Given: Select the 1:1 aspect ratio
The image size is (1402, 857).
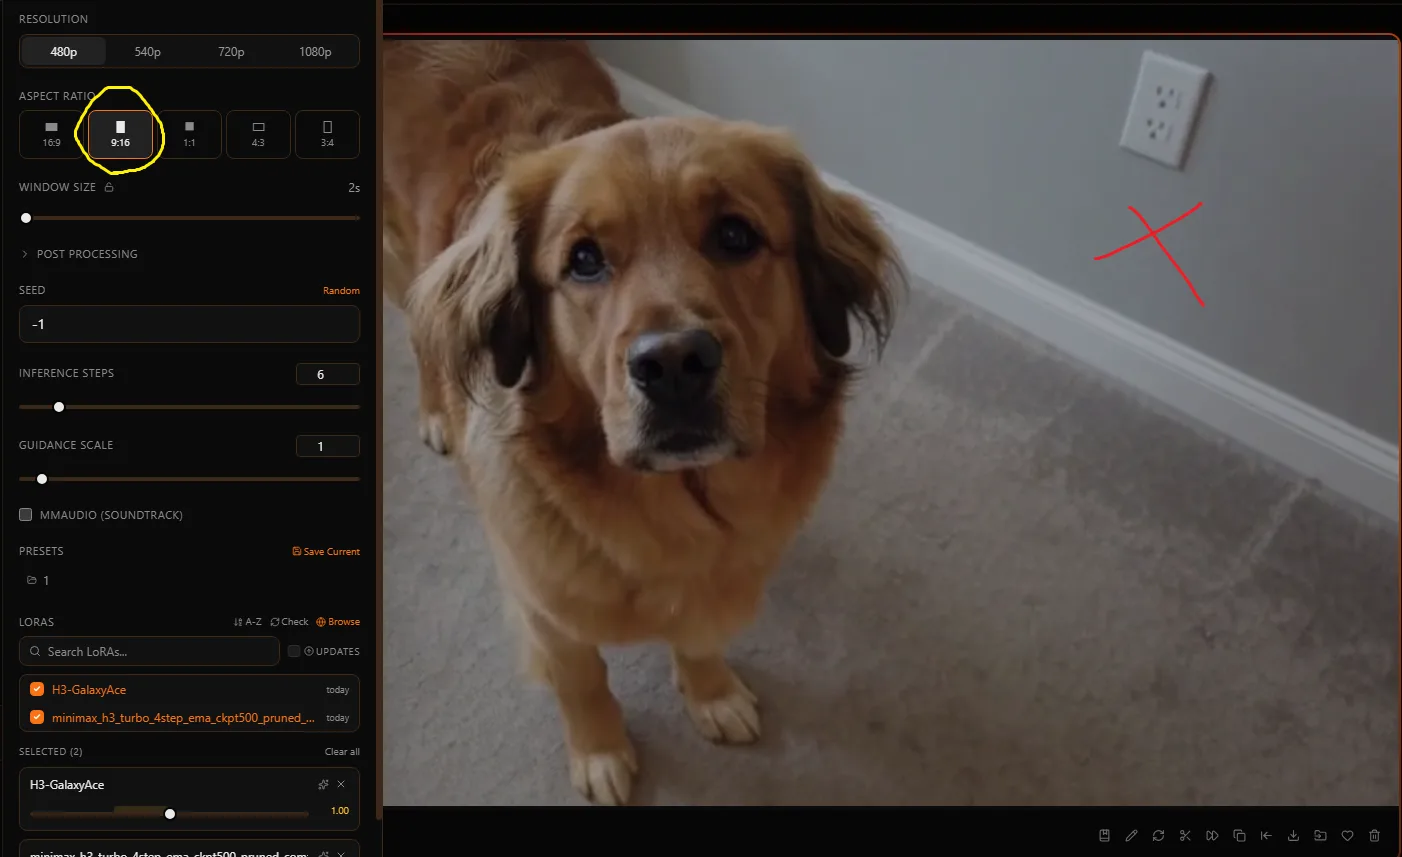Looking at the screenshot, I should pos(189,134).
